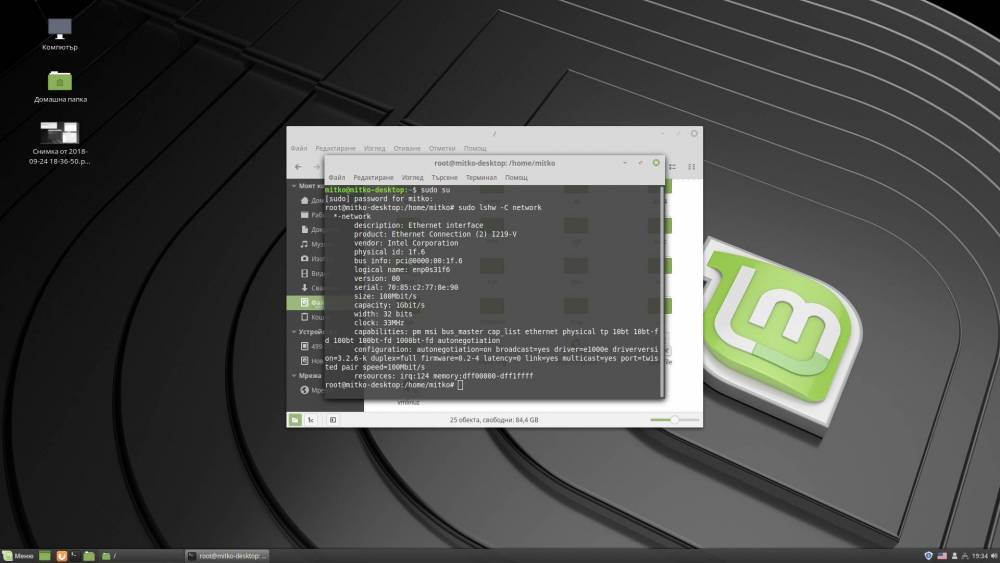
Task: Launch terminal from panel launcher
Action: [x=75, y=556]
